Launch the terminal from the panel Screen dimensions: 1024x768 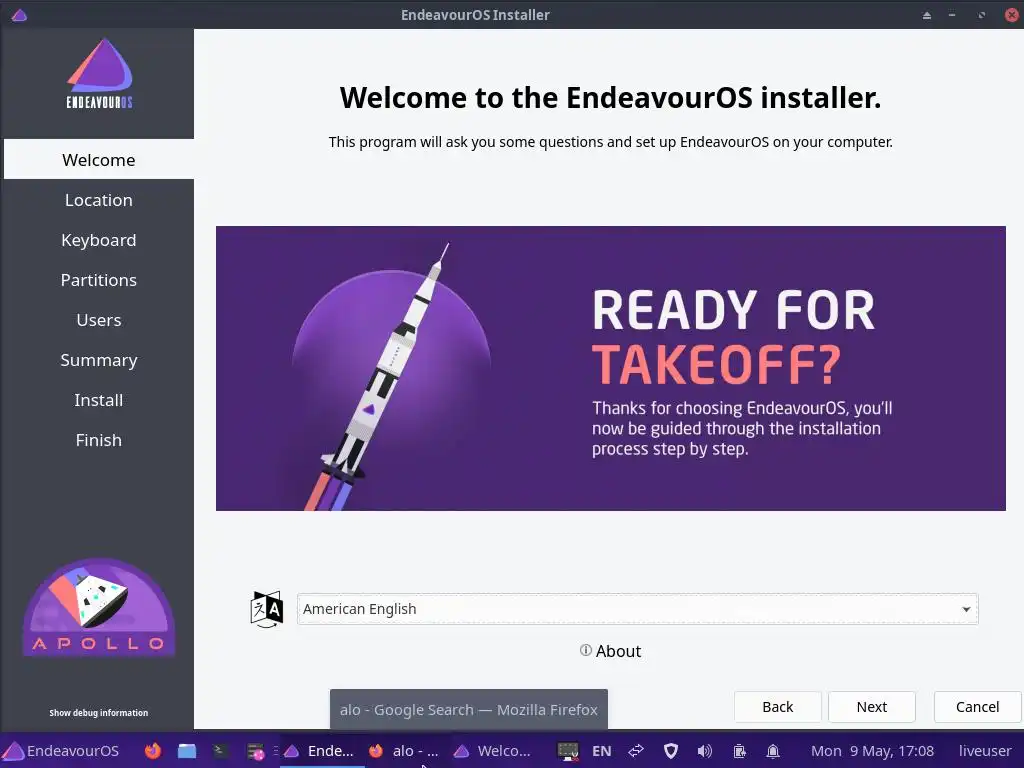tap(220, 751)
